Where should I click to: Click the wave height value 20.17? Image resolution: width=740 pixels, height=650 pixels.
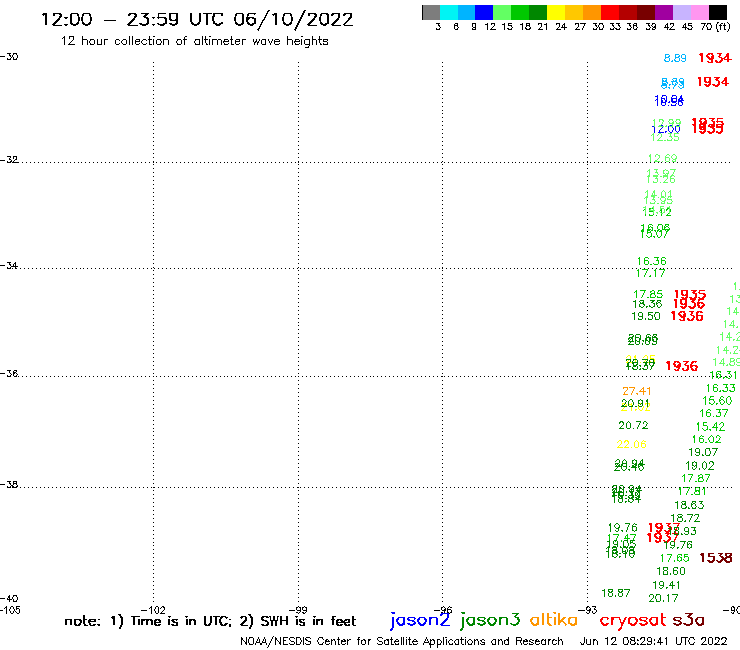[663, 598]
